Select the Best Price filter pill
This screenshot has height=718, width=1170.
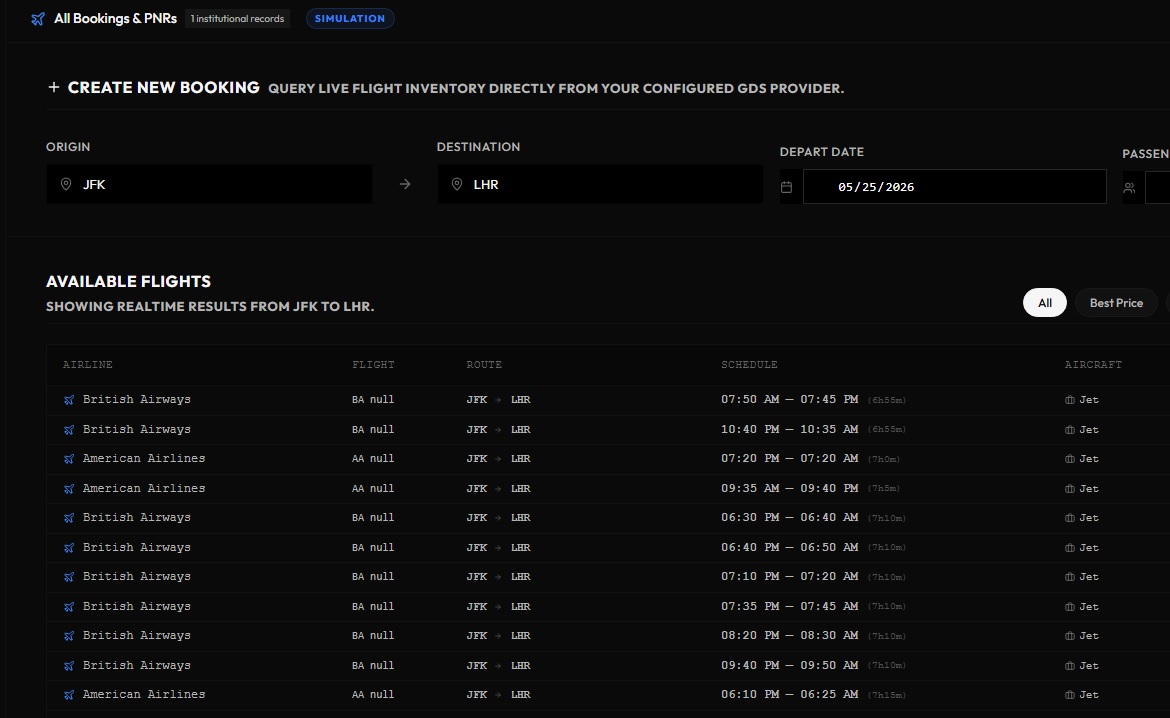click(x=1116, y=303)
